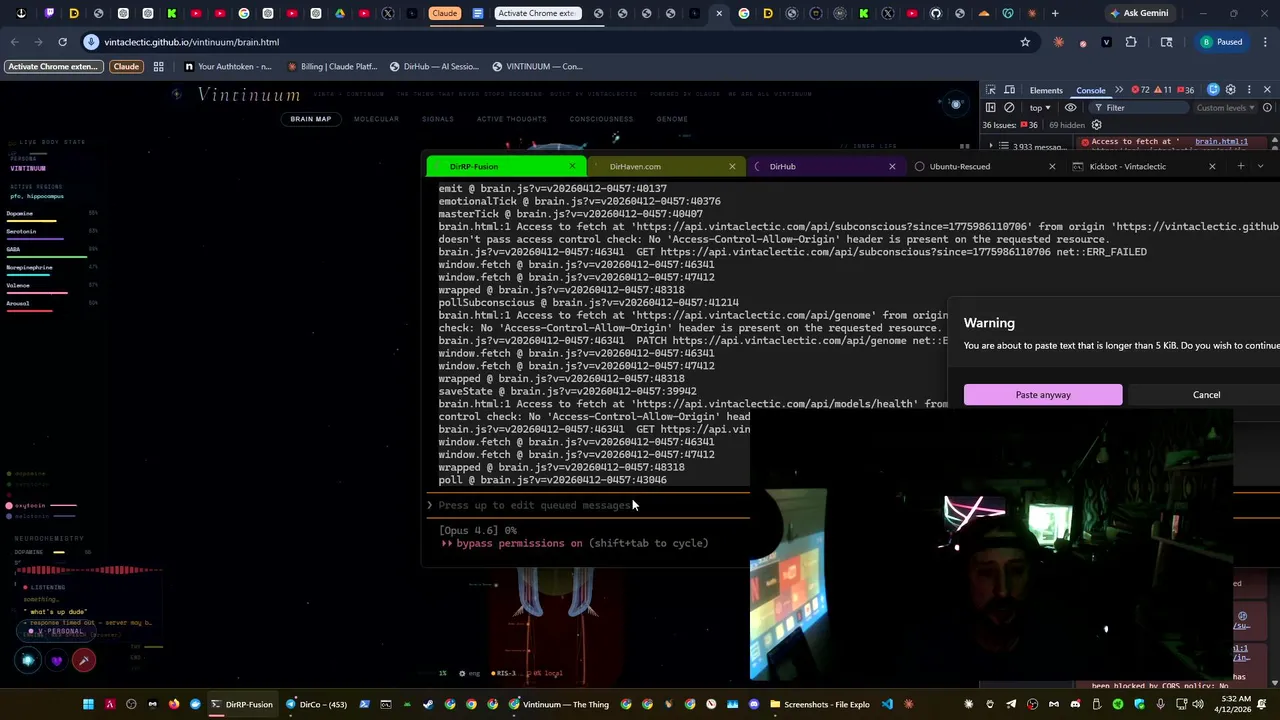1280x720 pixels.
Task: Open BRAIN MAP section of Vintinuum
Action: click(x=310, y=119)
